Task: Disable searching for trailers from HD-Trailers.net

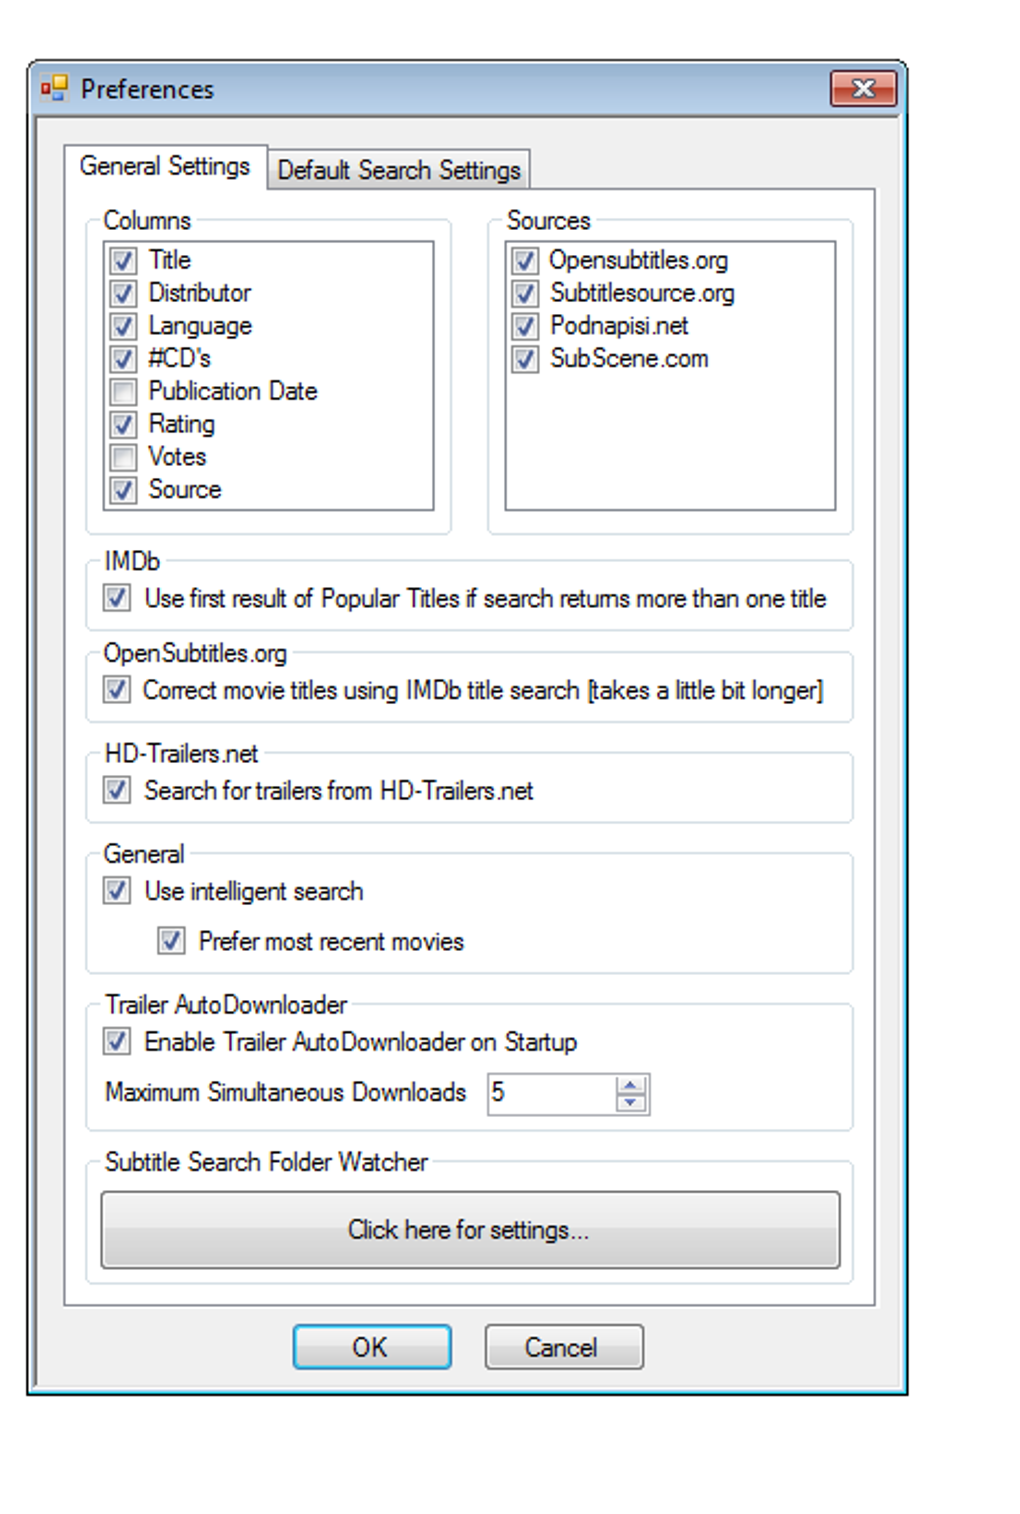Action: coord(115,790)
